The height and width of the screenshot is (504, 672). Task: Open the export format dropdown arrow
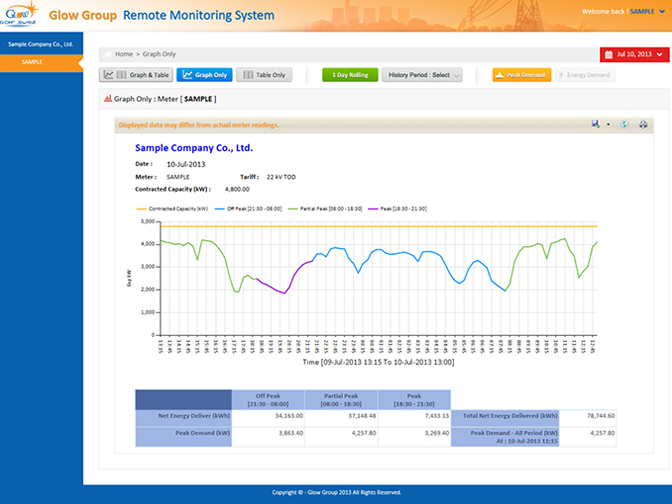[x=608, y=125]
